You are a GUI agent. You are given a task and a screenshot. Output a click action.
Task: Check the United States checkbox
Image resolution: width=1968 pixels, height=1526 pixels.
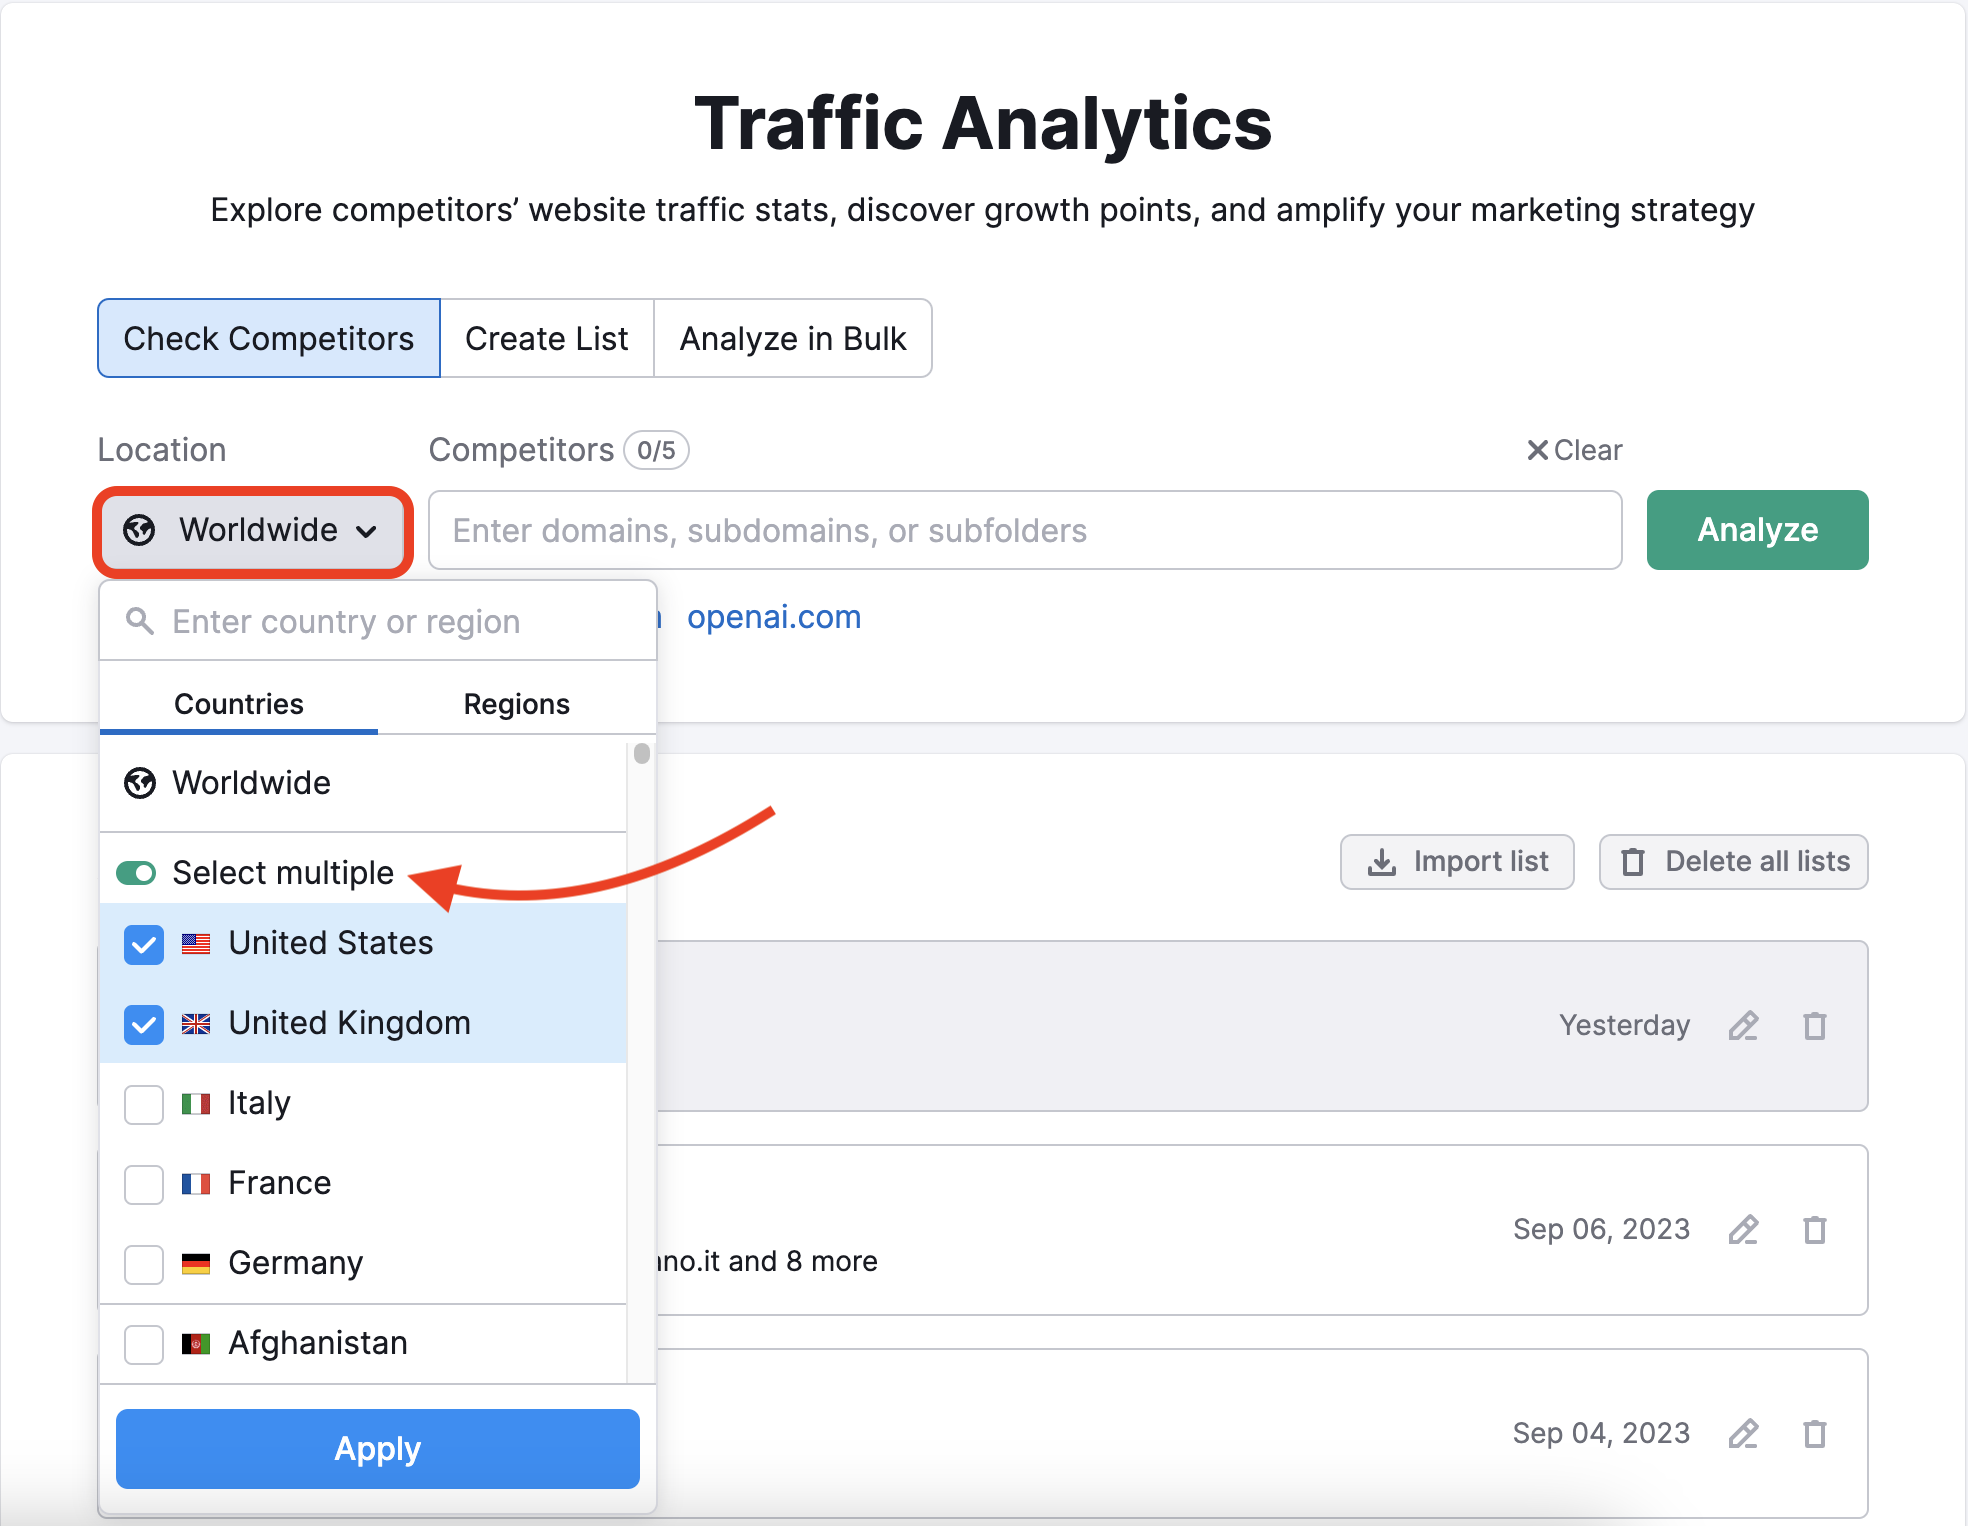click(142, 943)
